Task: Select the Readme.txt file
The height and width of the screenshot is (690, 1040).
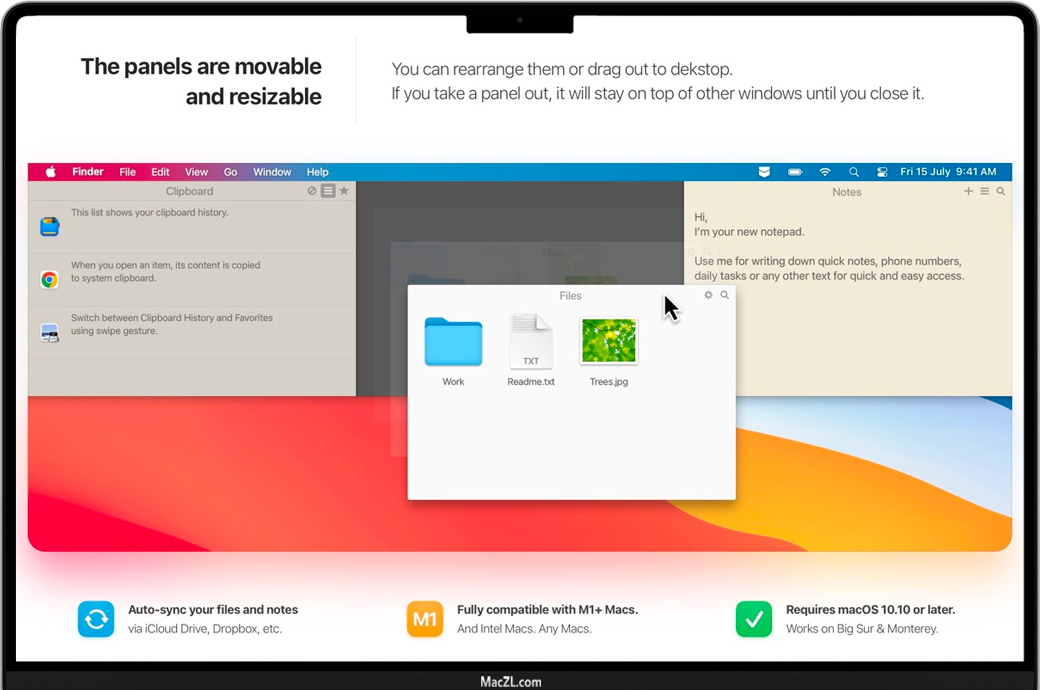Action: coord(531,343)
